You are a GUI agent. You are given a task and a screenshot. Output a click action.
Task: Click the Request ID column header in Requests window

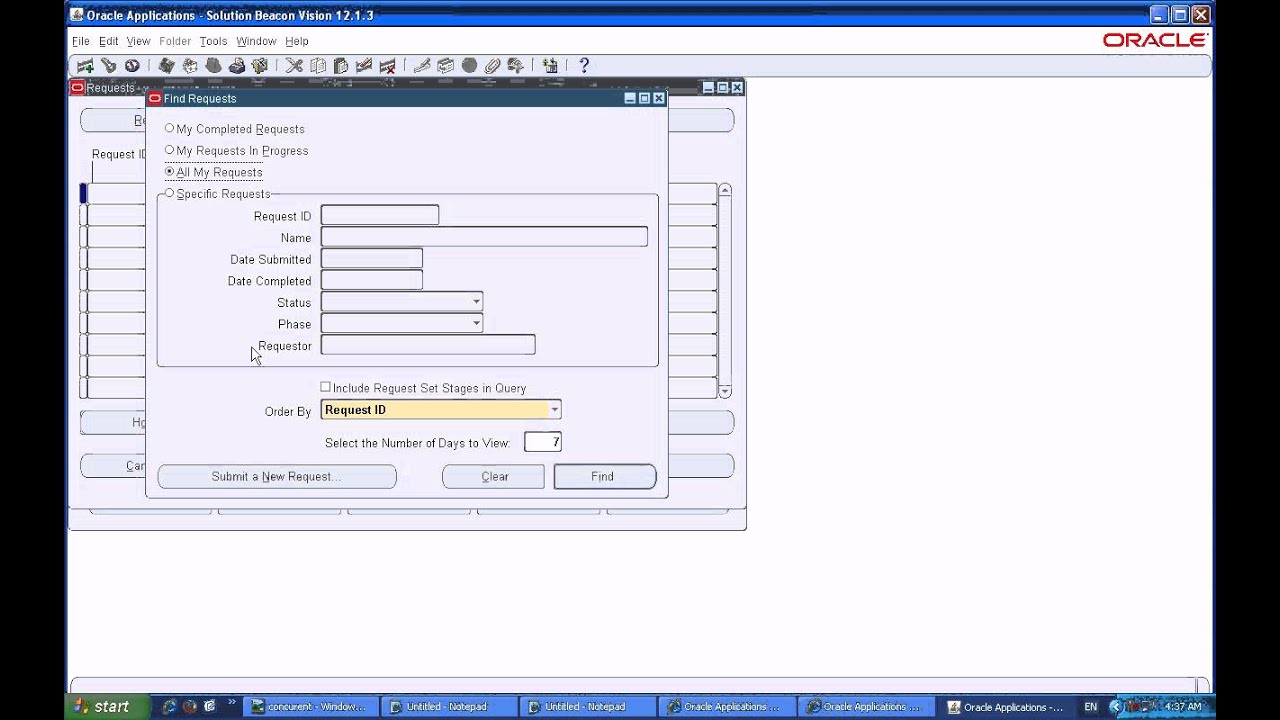point(119,154)
